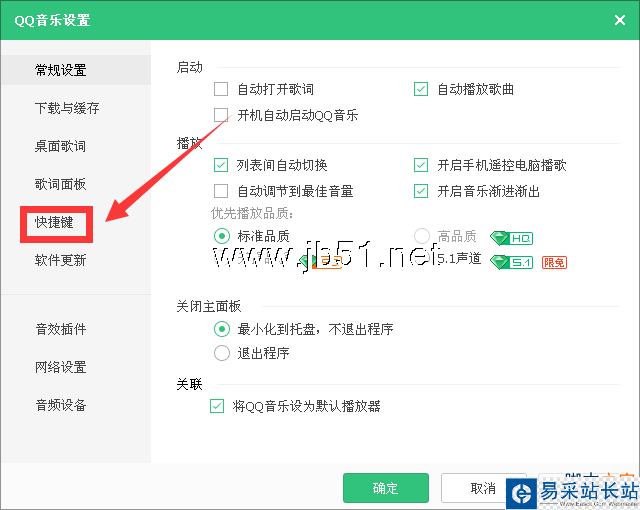
Task: Enable 自动调节到最佳音量 checkbox
Action: coord(221,191)
